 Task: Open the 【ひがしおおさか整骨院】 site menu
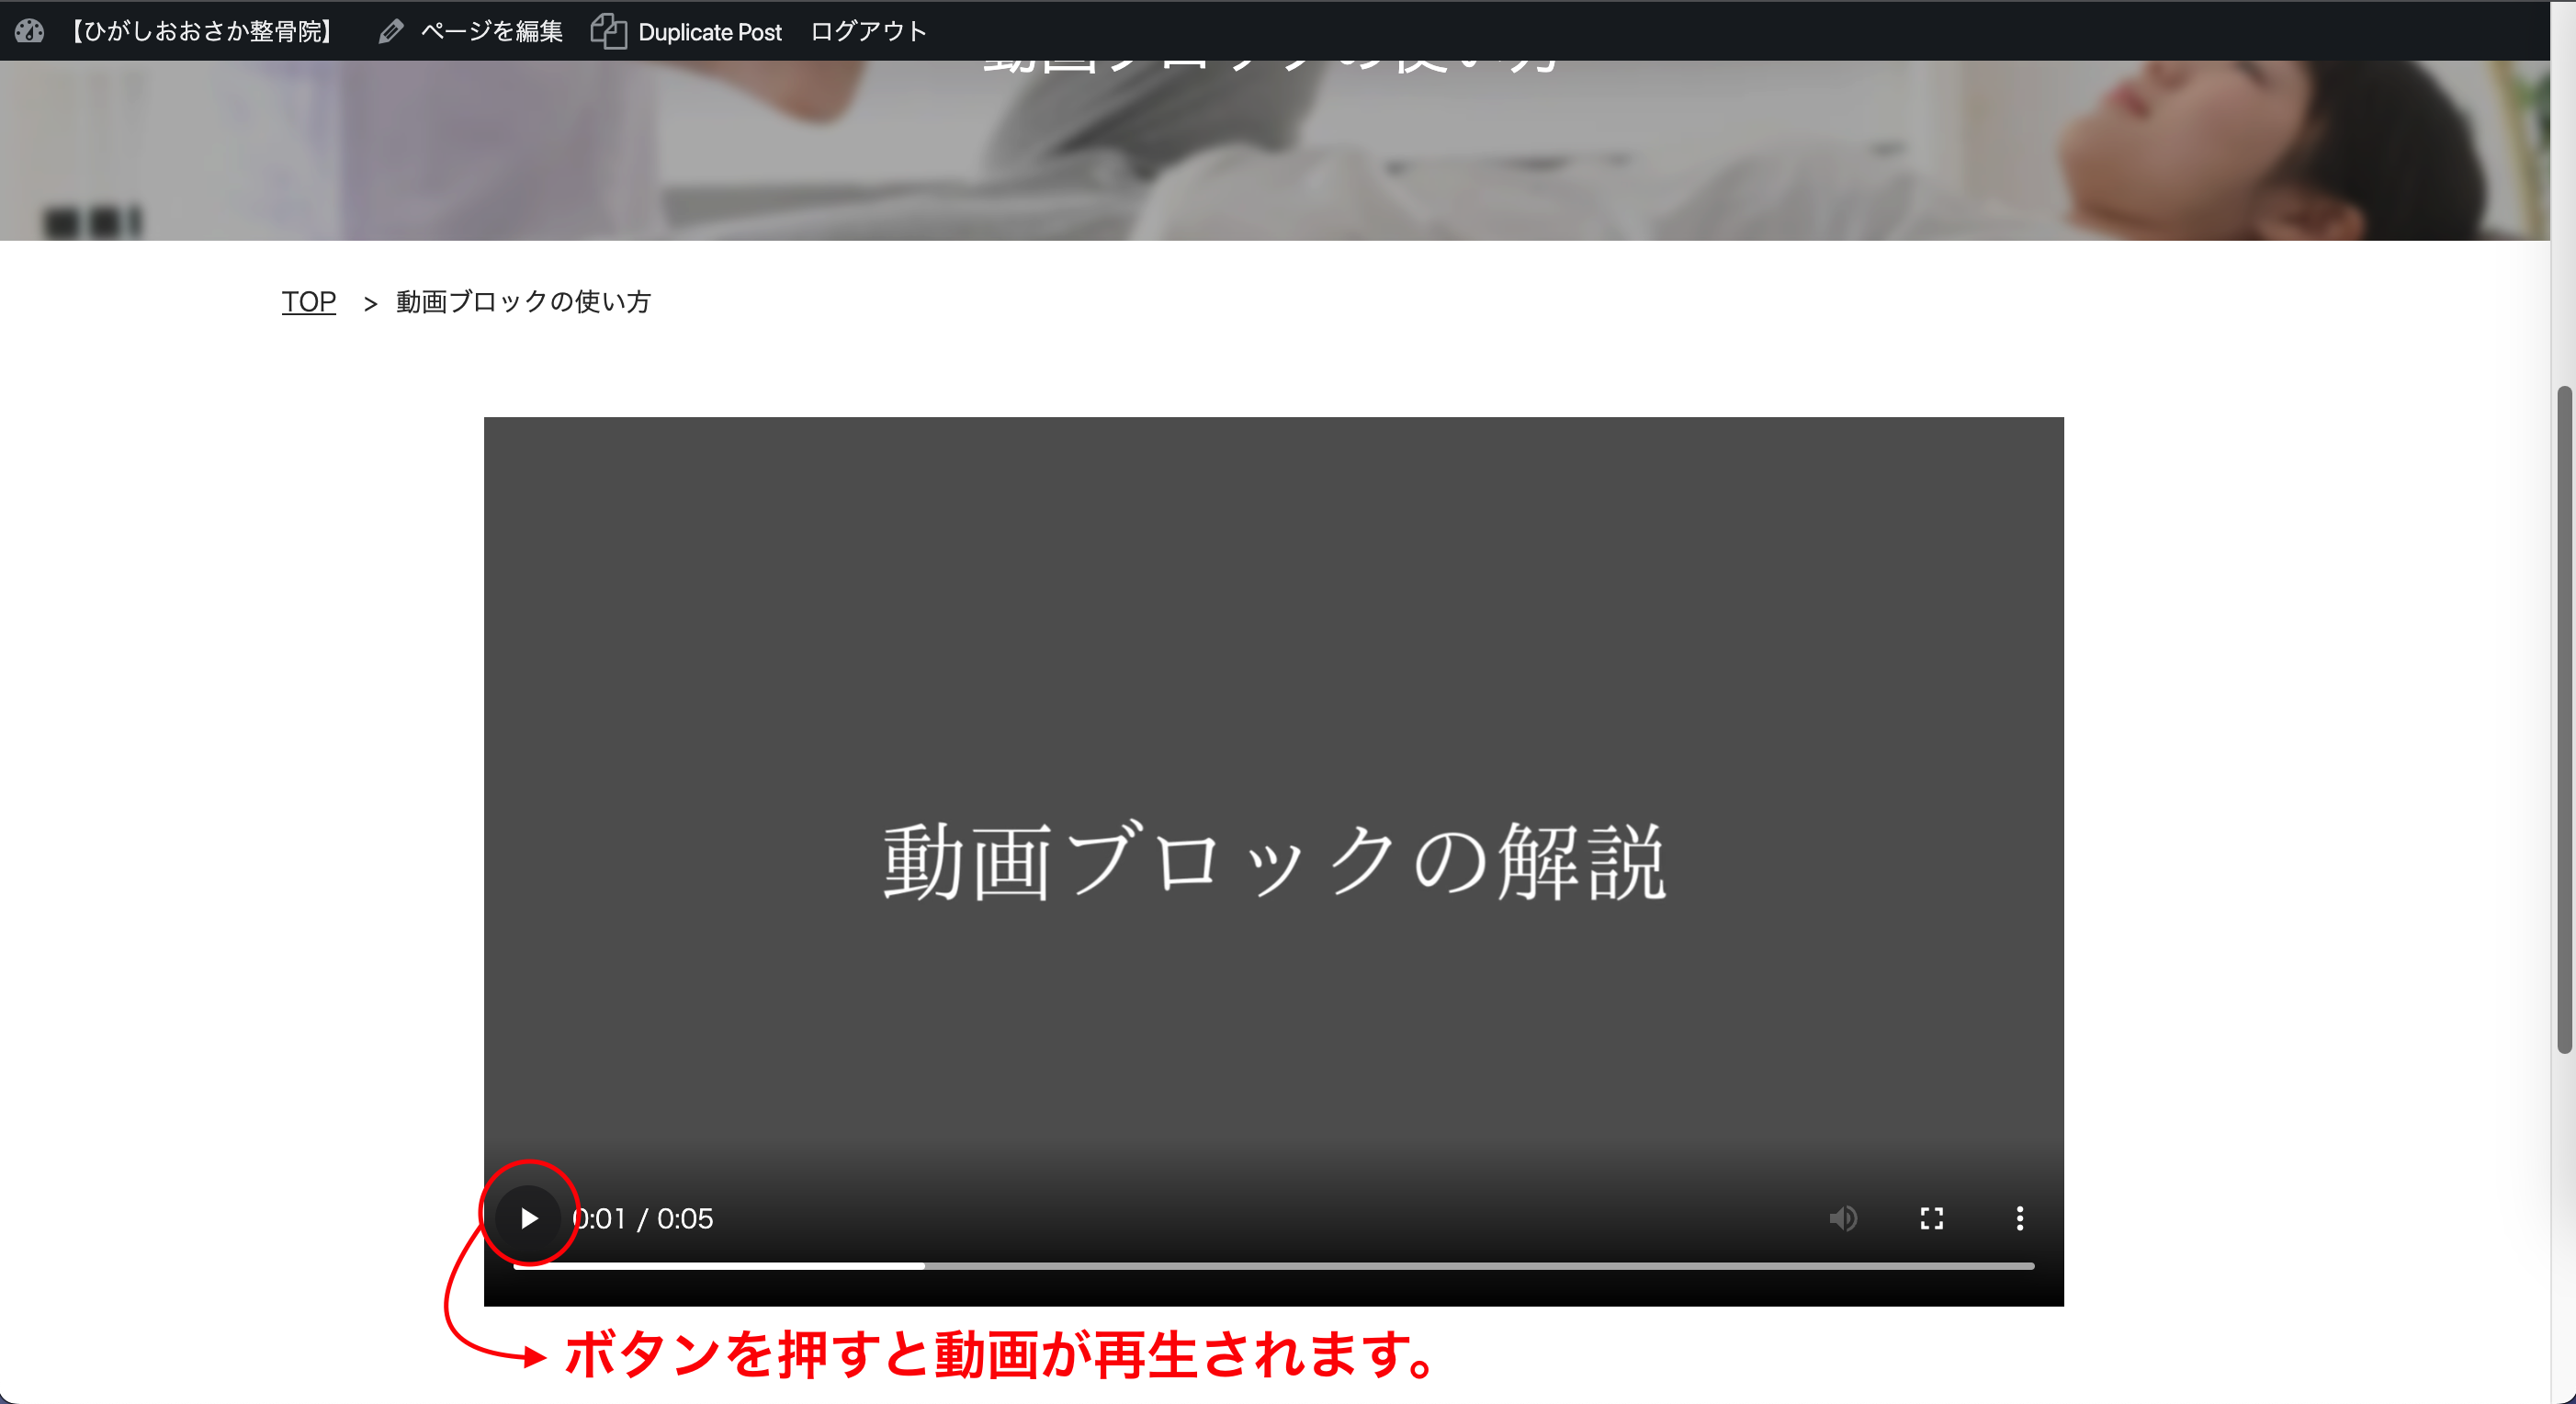coord(201,31)
